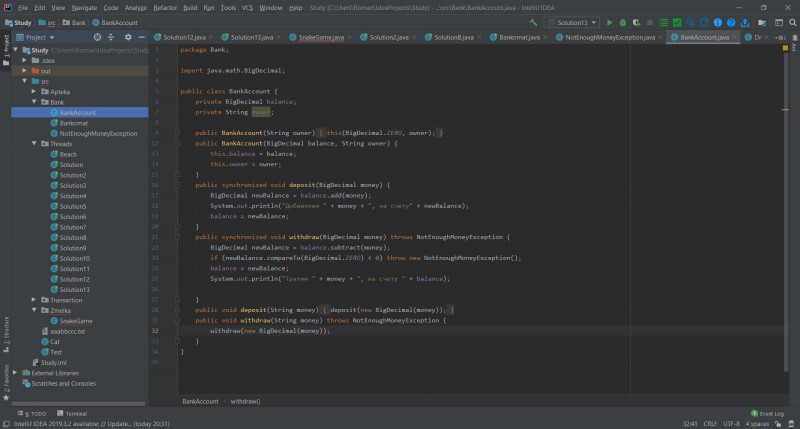
Task: Click the blue question mark help icon
Action: click(731, 22)
